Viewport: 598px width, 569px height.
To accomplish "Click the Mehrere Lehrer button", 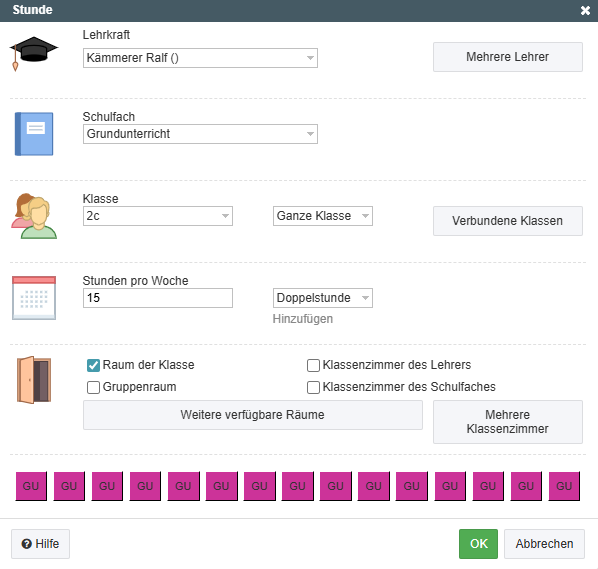I will (508, 57).
